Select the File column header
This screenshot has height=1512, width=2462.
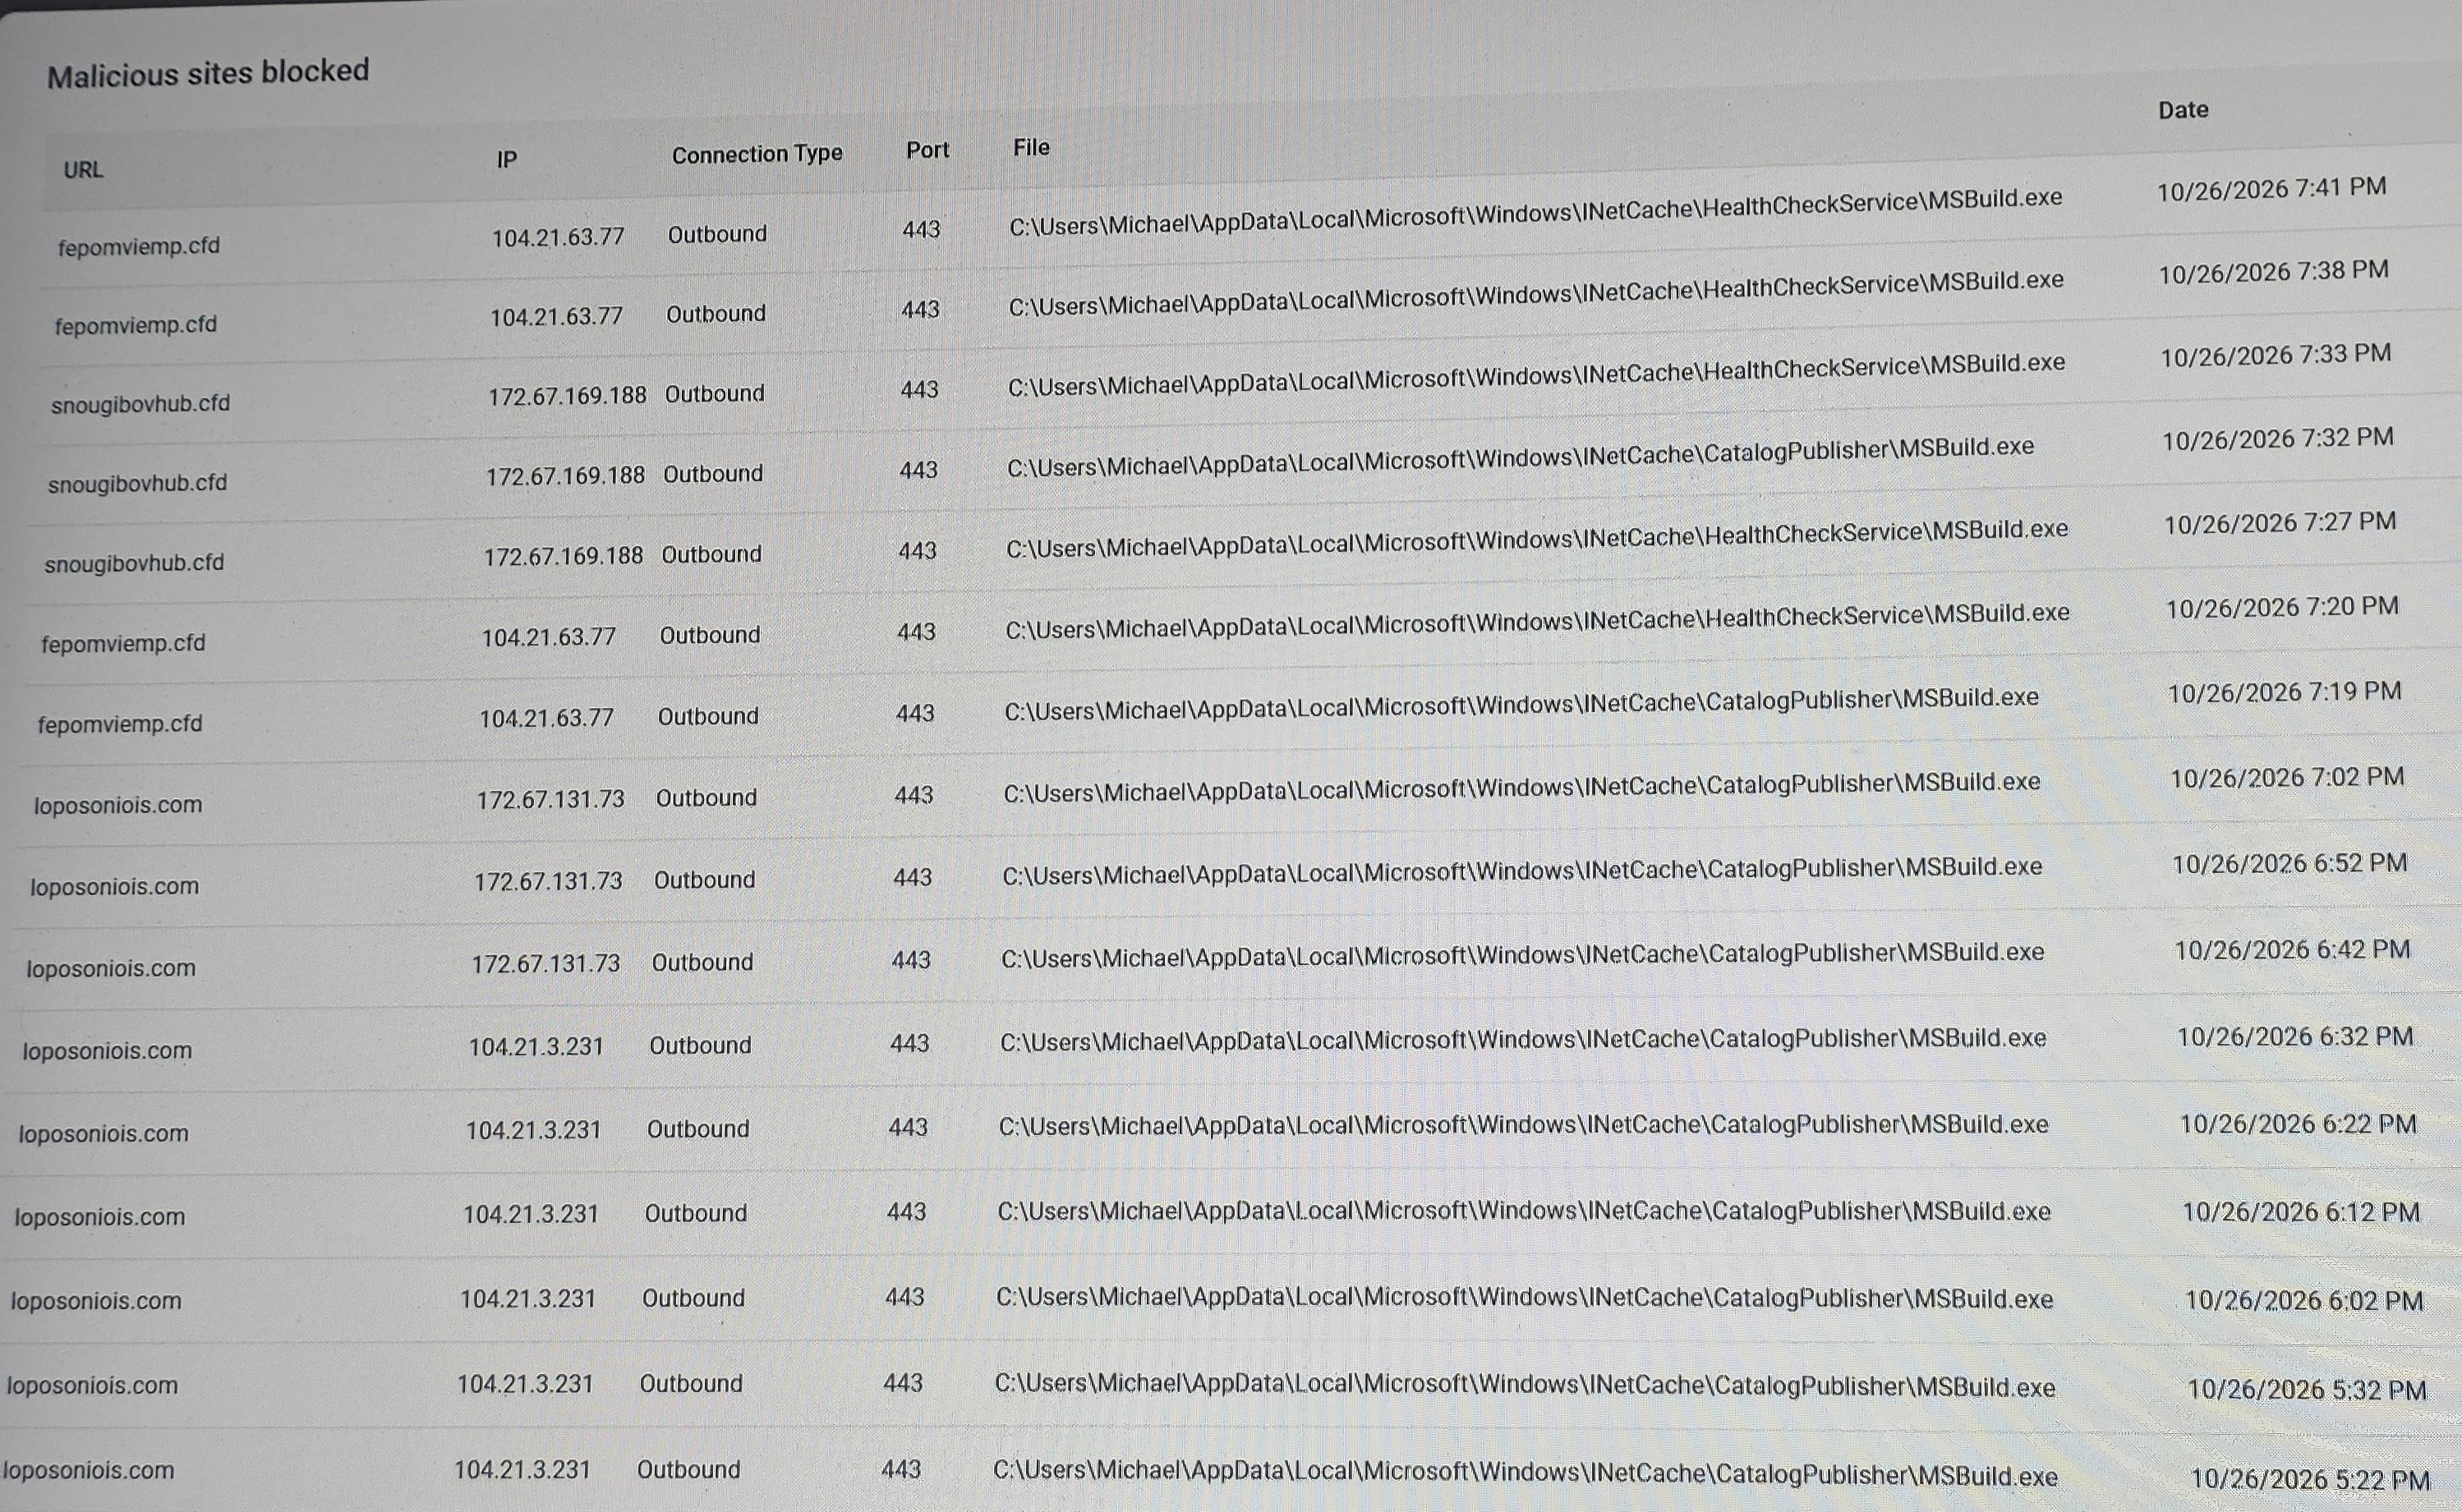click(1031, 148)
